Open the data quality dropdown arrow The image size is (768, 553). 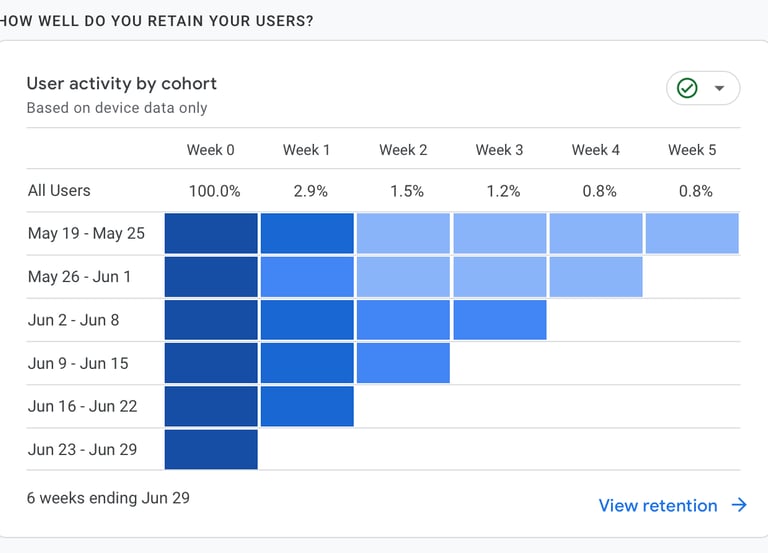719,88
